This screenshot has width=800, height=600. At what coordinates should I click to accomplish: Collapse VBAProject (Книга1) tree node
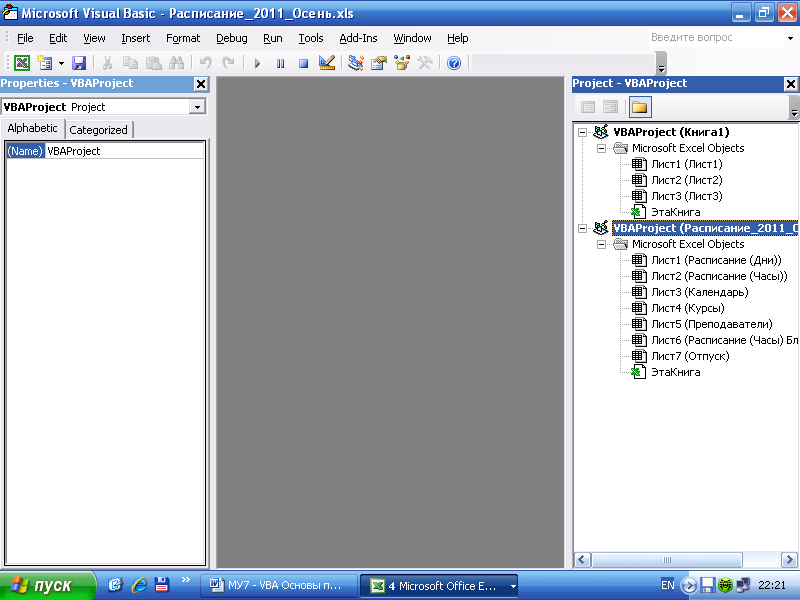click(582, 133)
